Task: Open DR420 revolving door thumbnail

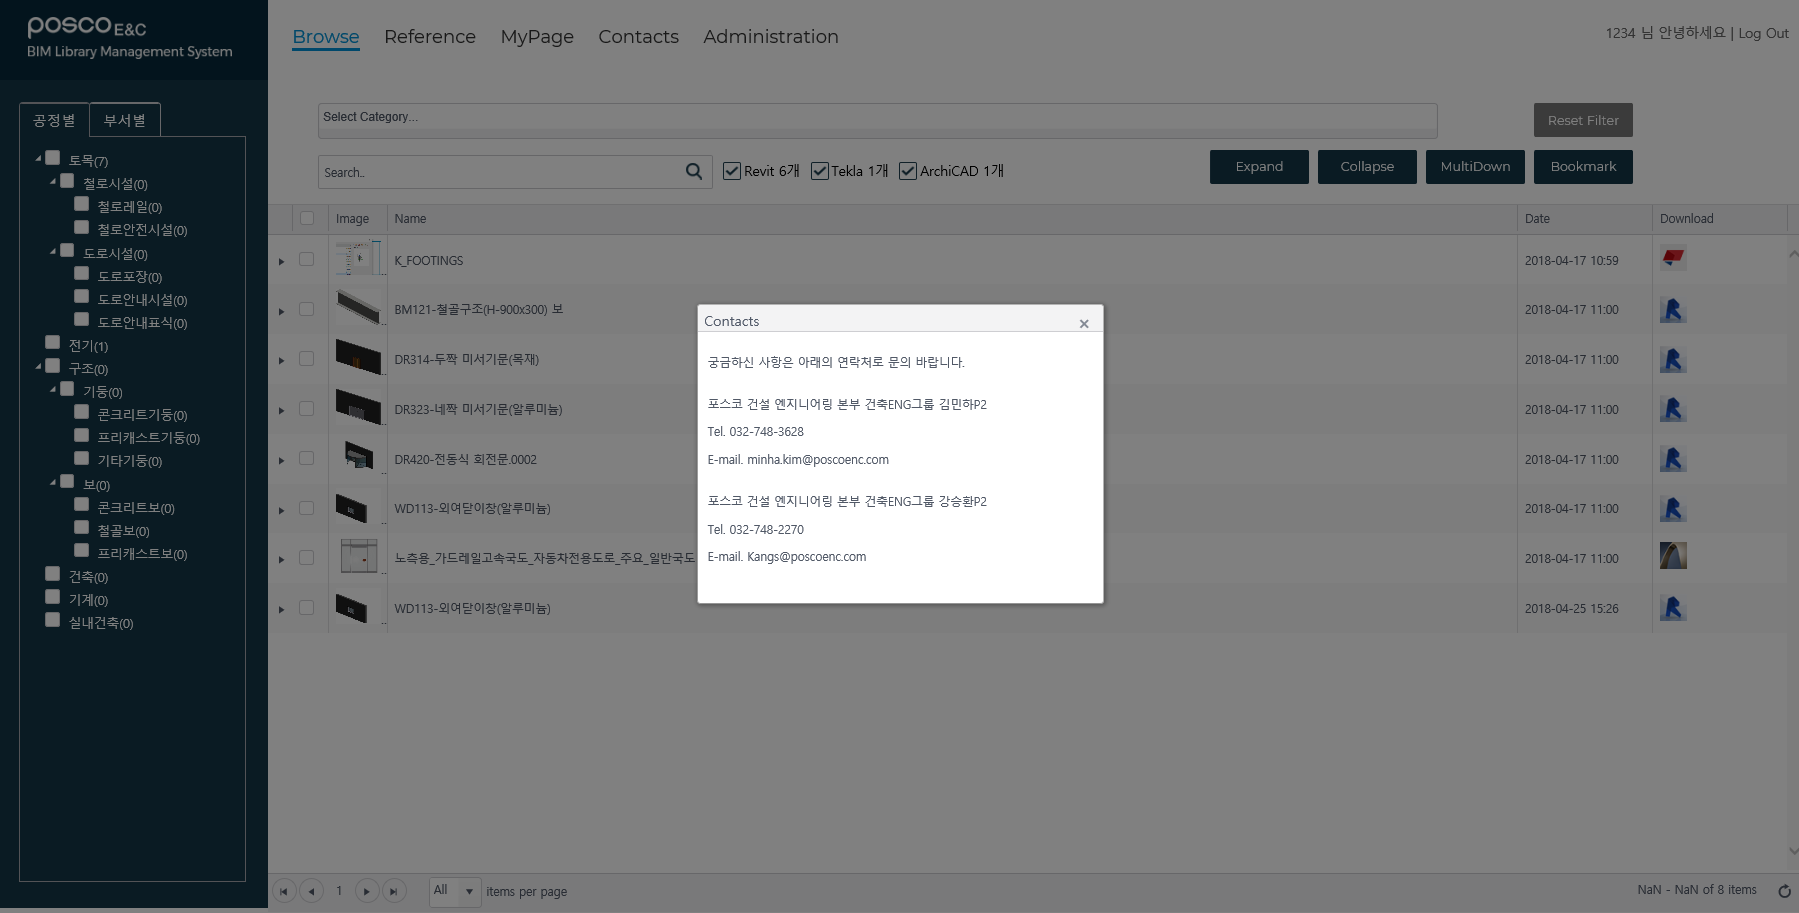Action: tap(358, 457)
